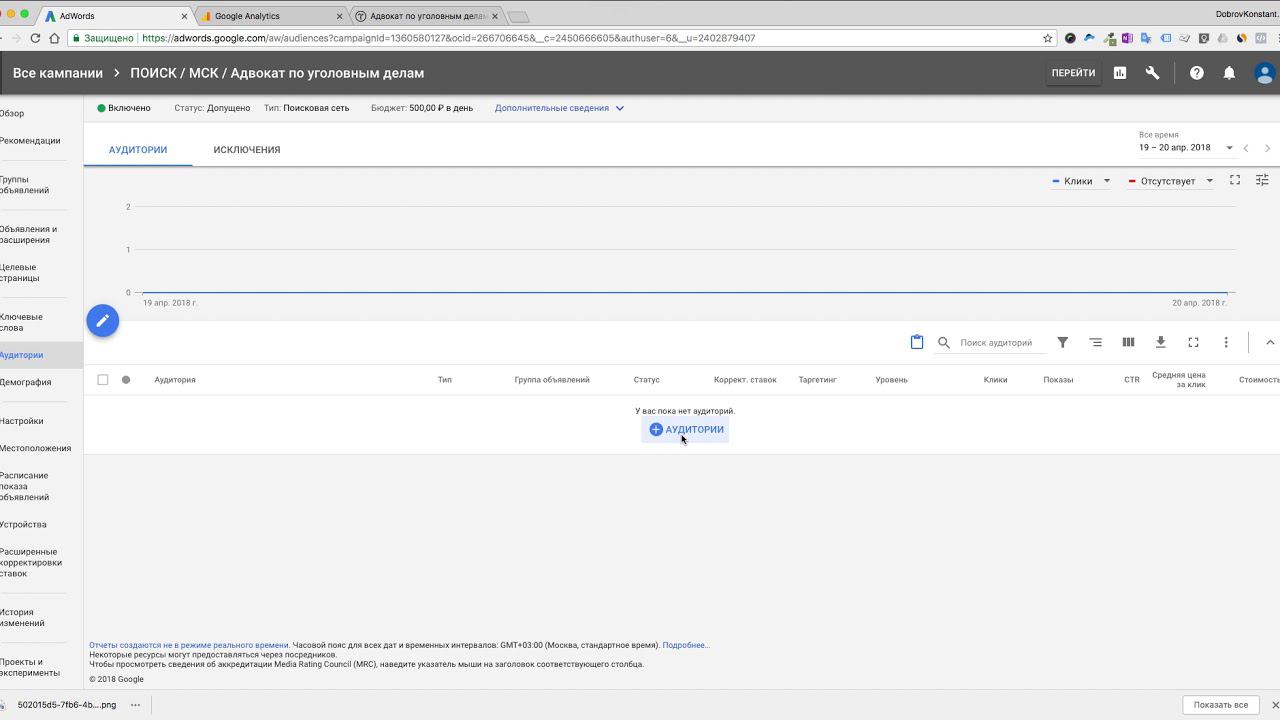Open the account avatar in header

1264,73
